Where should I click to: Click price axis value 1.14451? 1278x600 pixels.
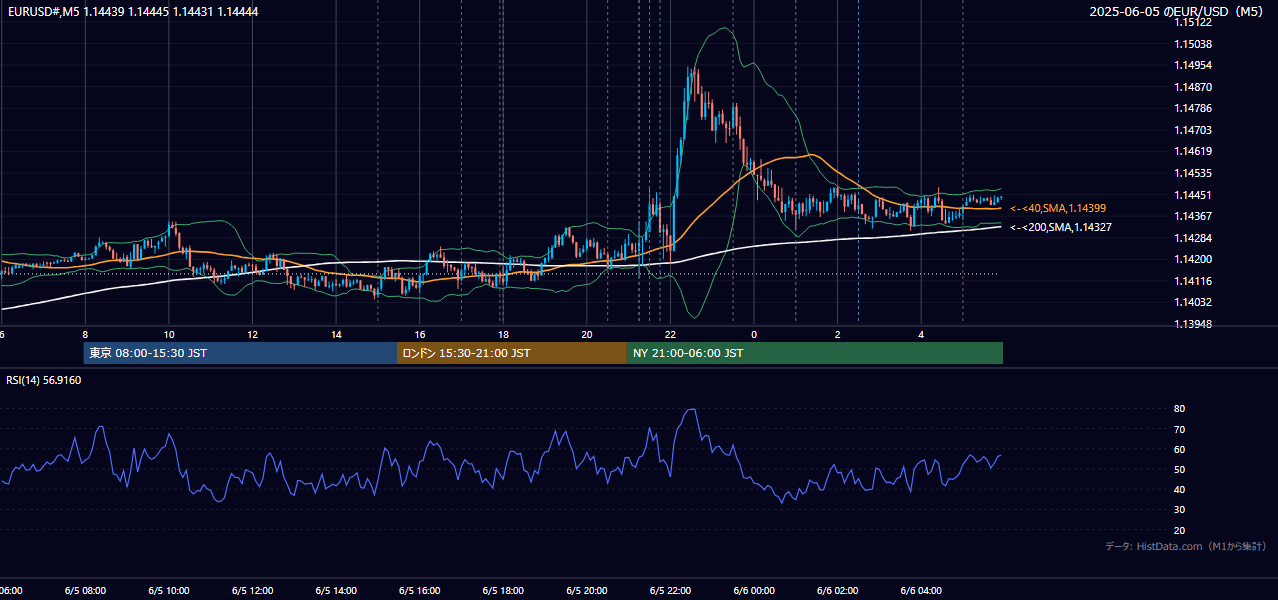[1193, 195]
